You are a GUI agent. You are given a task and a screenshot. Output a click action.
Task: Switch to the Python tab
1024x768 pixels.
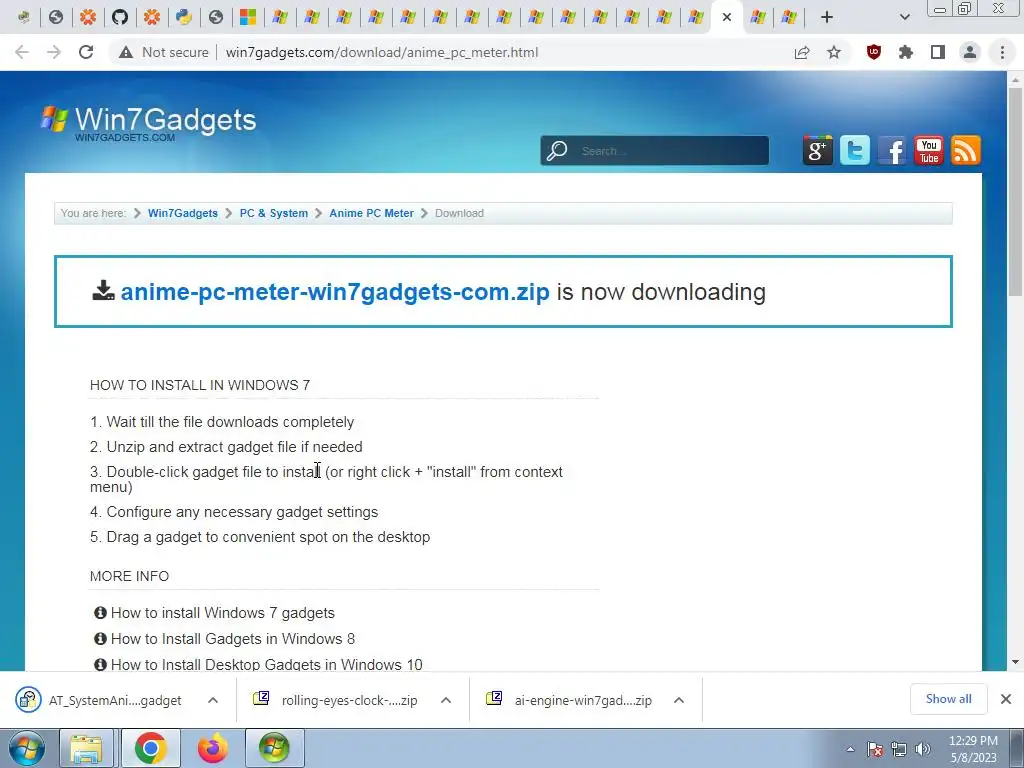click(x=184, y=17)
